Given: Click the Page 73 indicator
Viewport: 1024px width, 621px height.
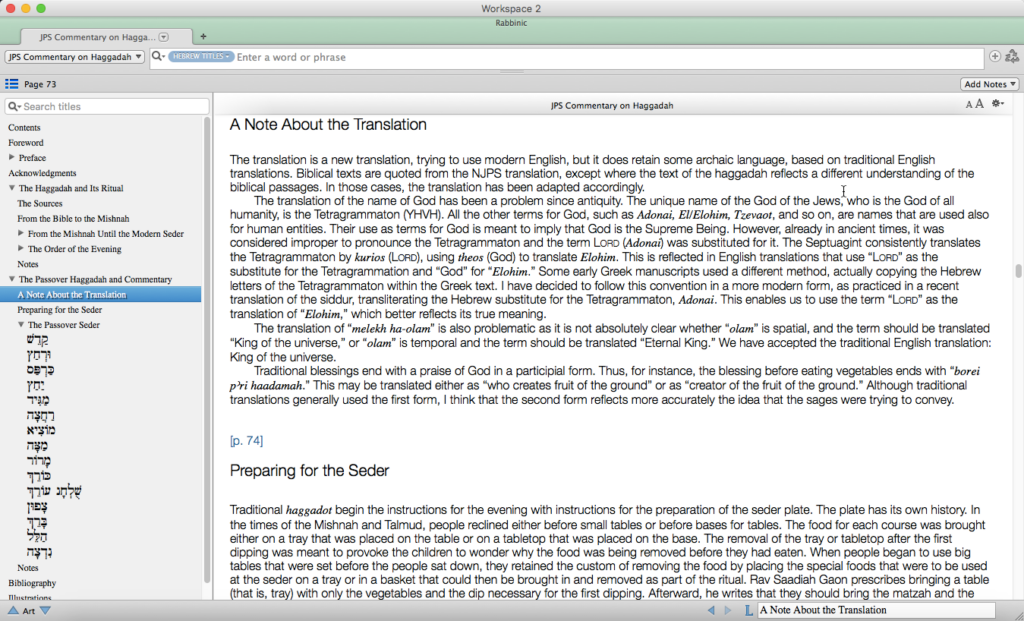Looking at the screenshot, I should point(40,84).
